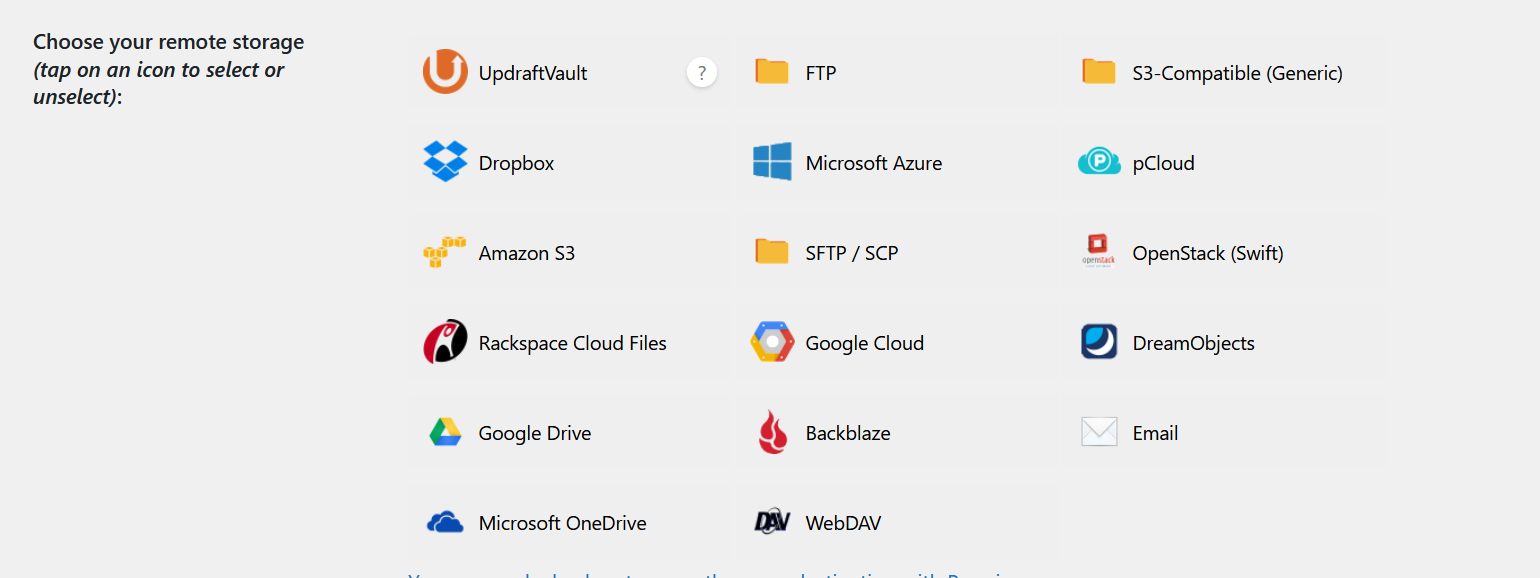Choose the OpenStack (Swift) red icon
This screenshot has height=578, width=1540.
(x=1099, y=250)
